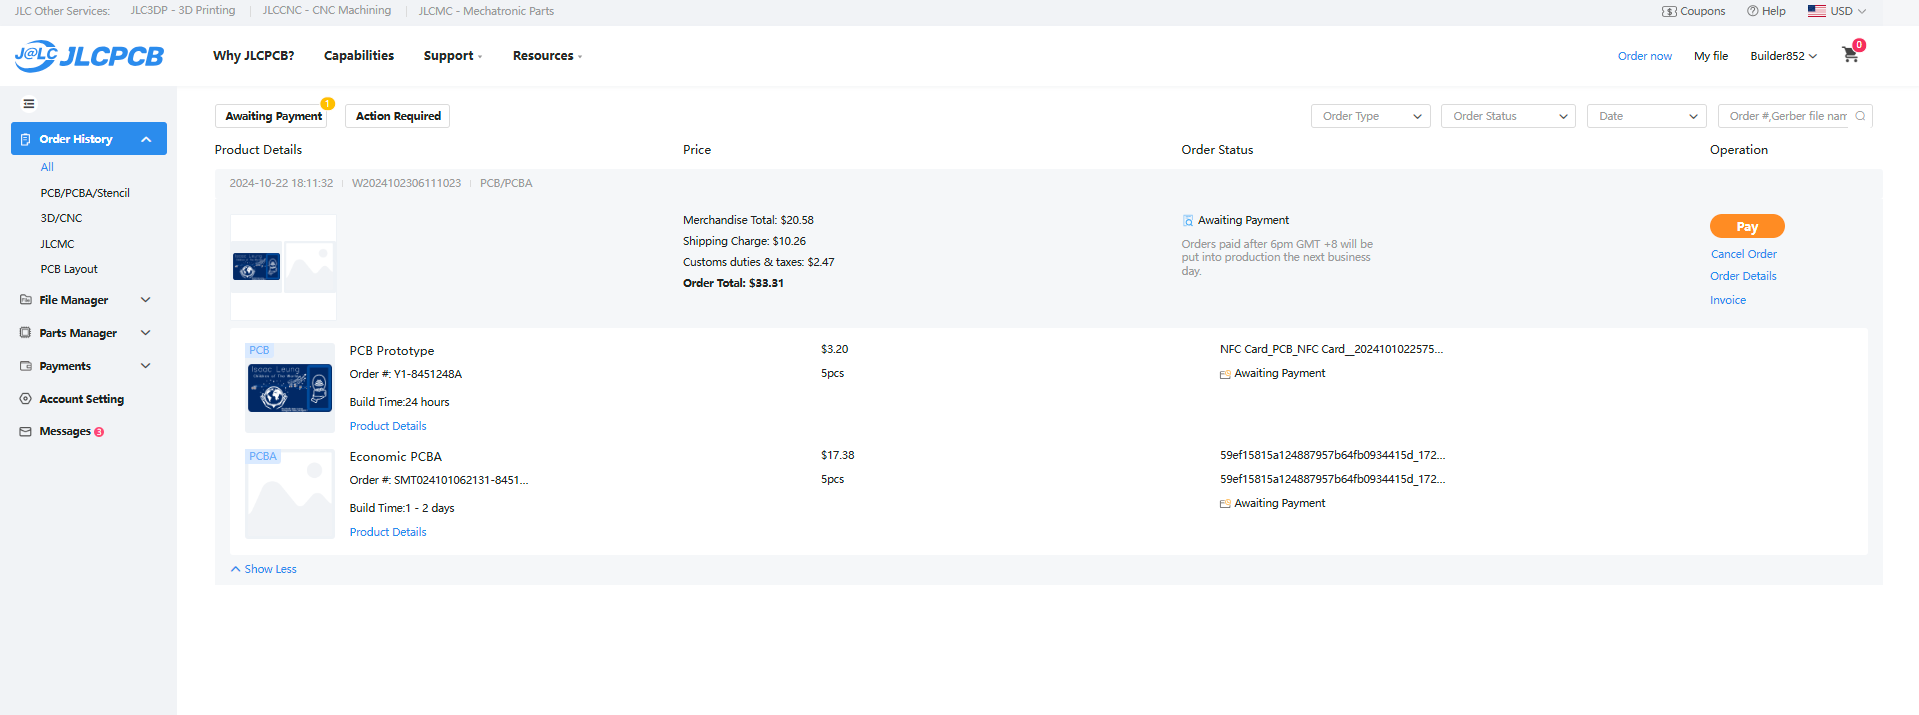Image resolution: width=1919 pixels, height=715 pixels.
Task: Click the Payments wallet icon
Action: tap(26, 366)
